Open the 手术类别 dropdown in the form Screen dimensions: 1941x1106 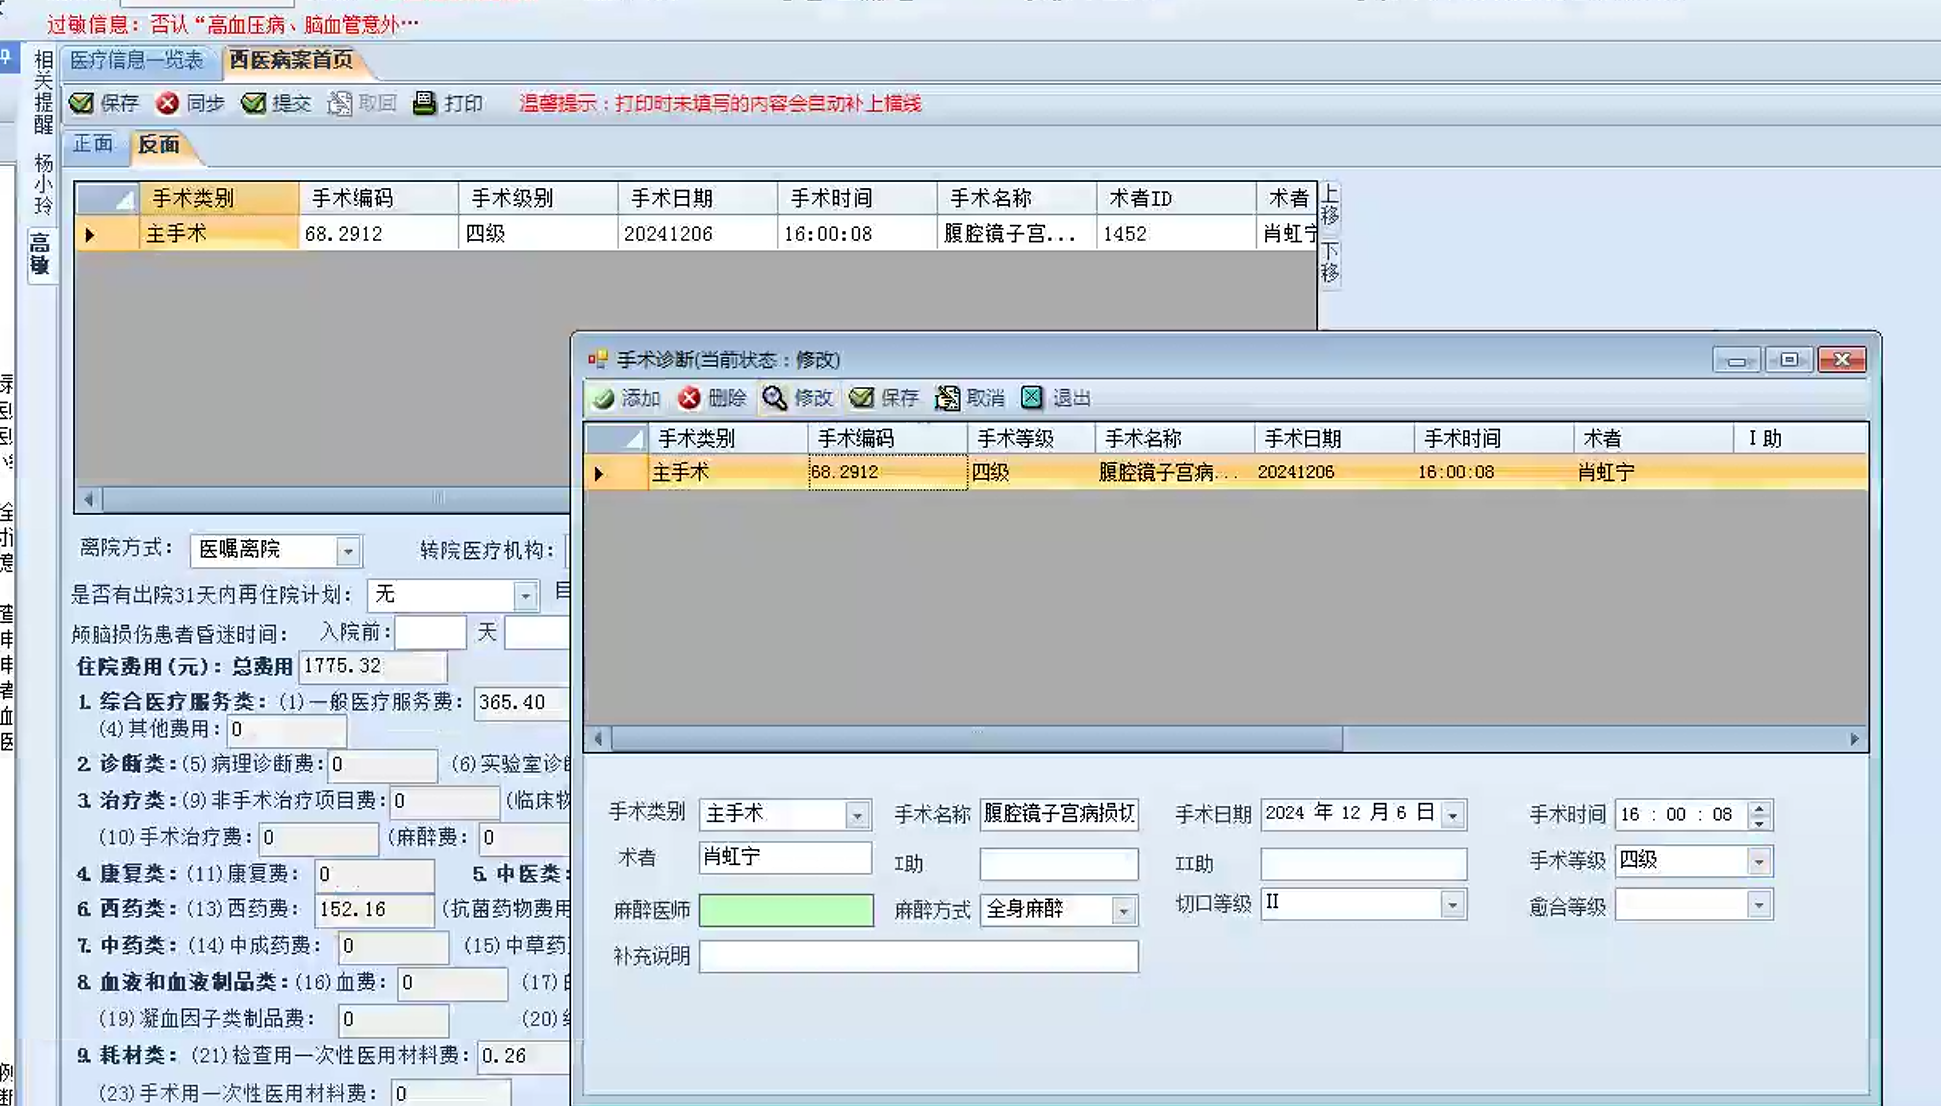[857, 815]
